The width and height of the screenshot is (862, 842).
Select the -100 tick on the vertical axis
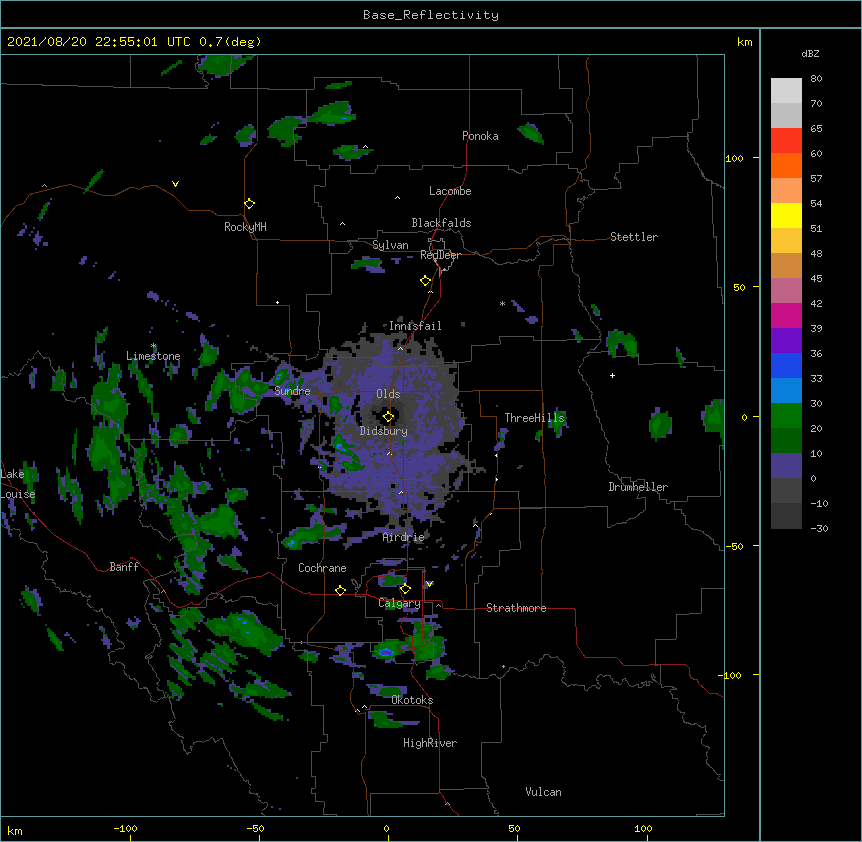(x=731, y=675)
